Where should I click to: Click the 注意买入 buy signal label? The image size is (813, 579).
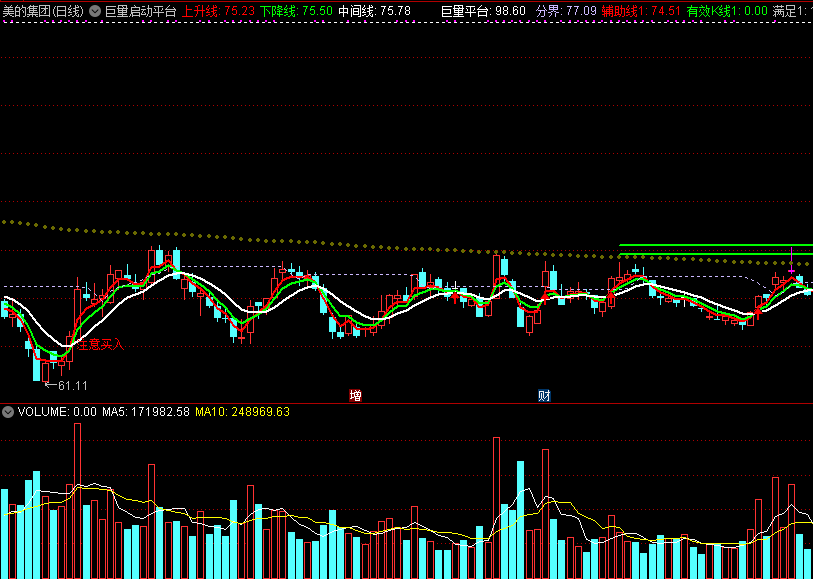(101, 345)
